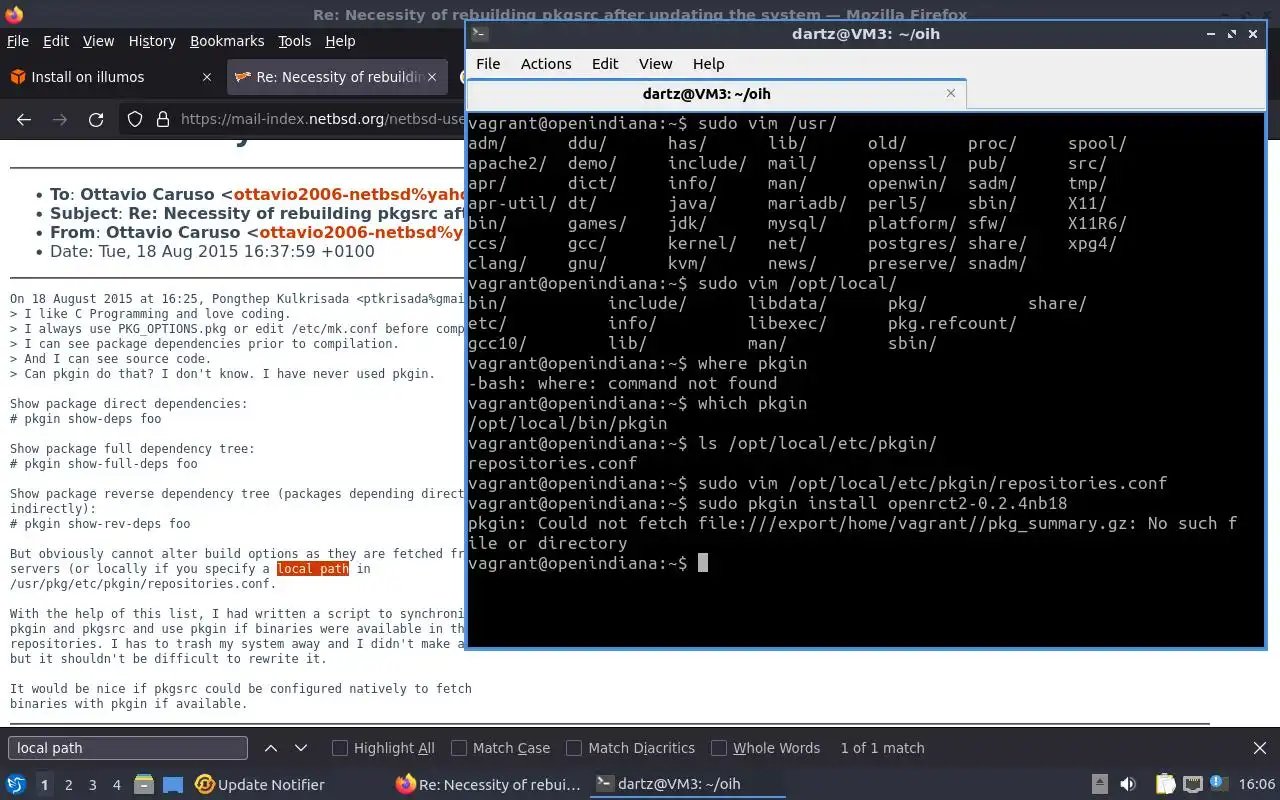Open the removable media eject tray icon

pos(1100,784)
